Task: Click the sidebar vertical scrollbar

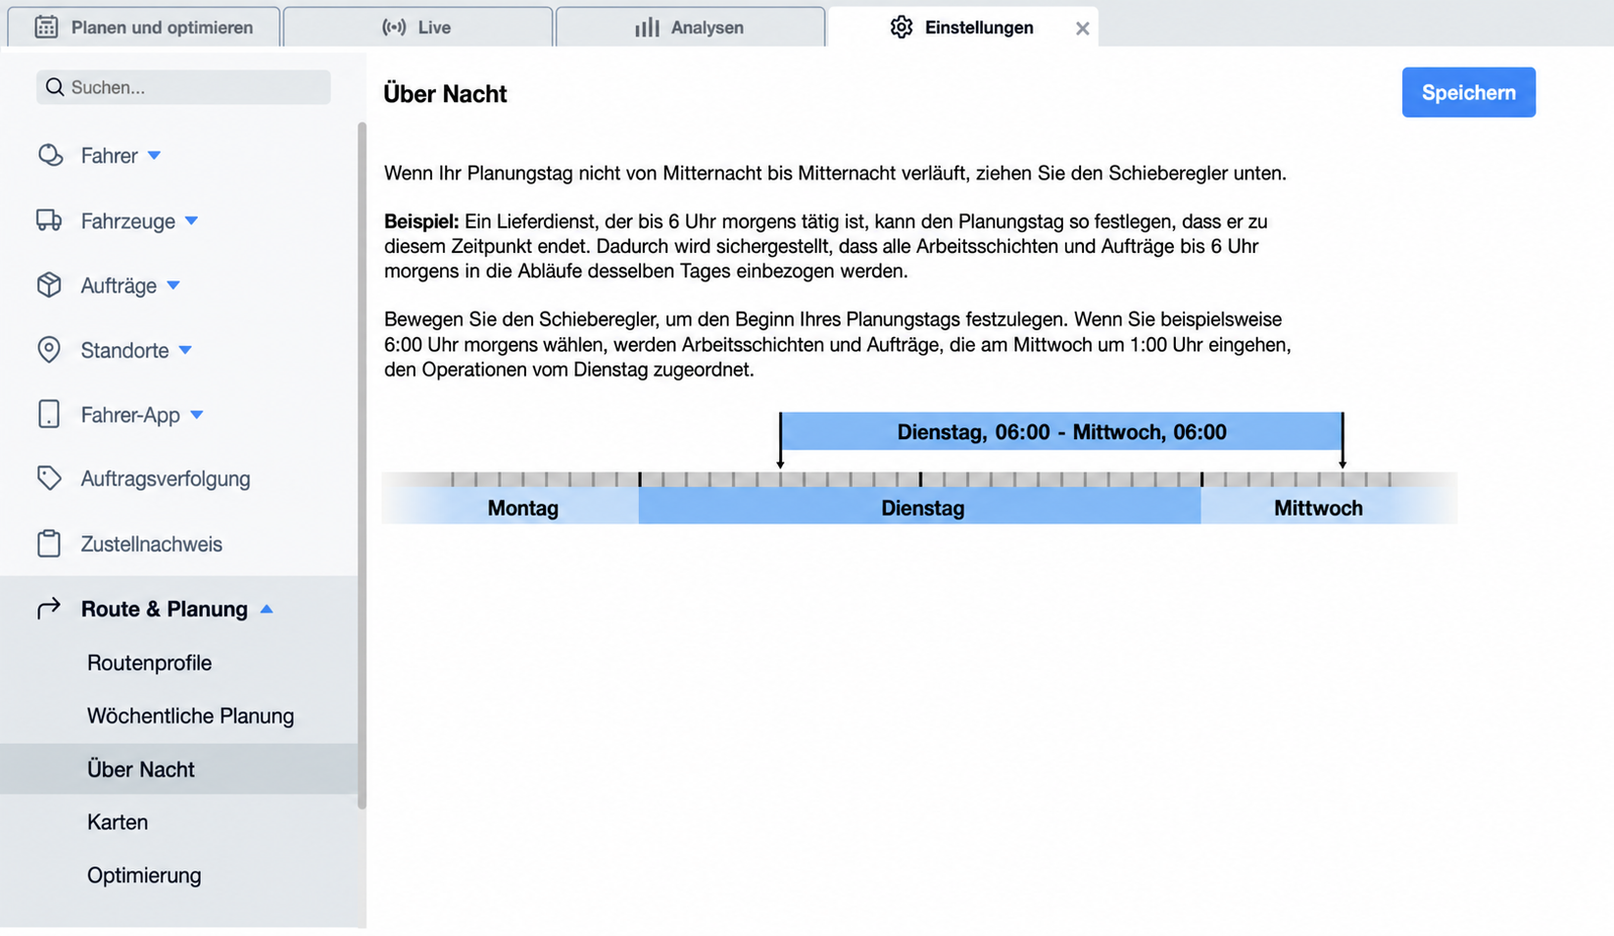Action: pos(362,465)
